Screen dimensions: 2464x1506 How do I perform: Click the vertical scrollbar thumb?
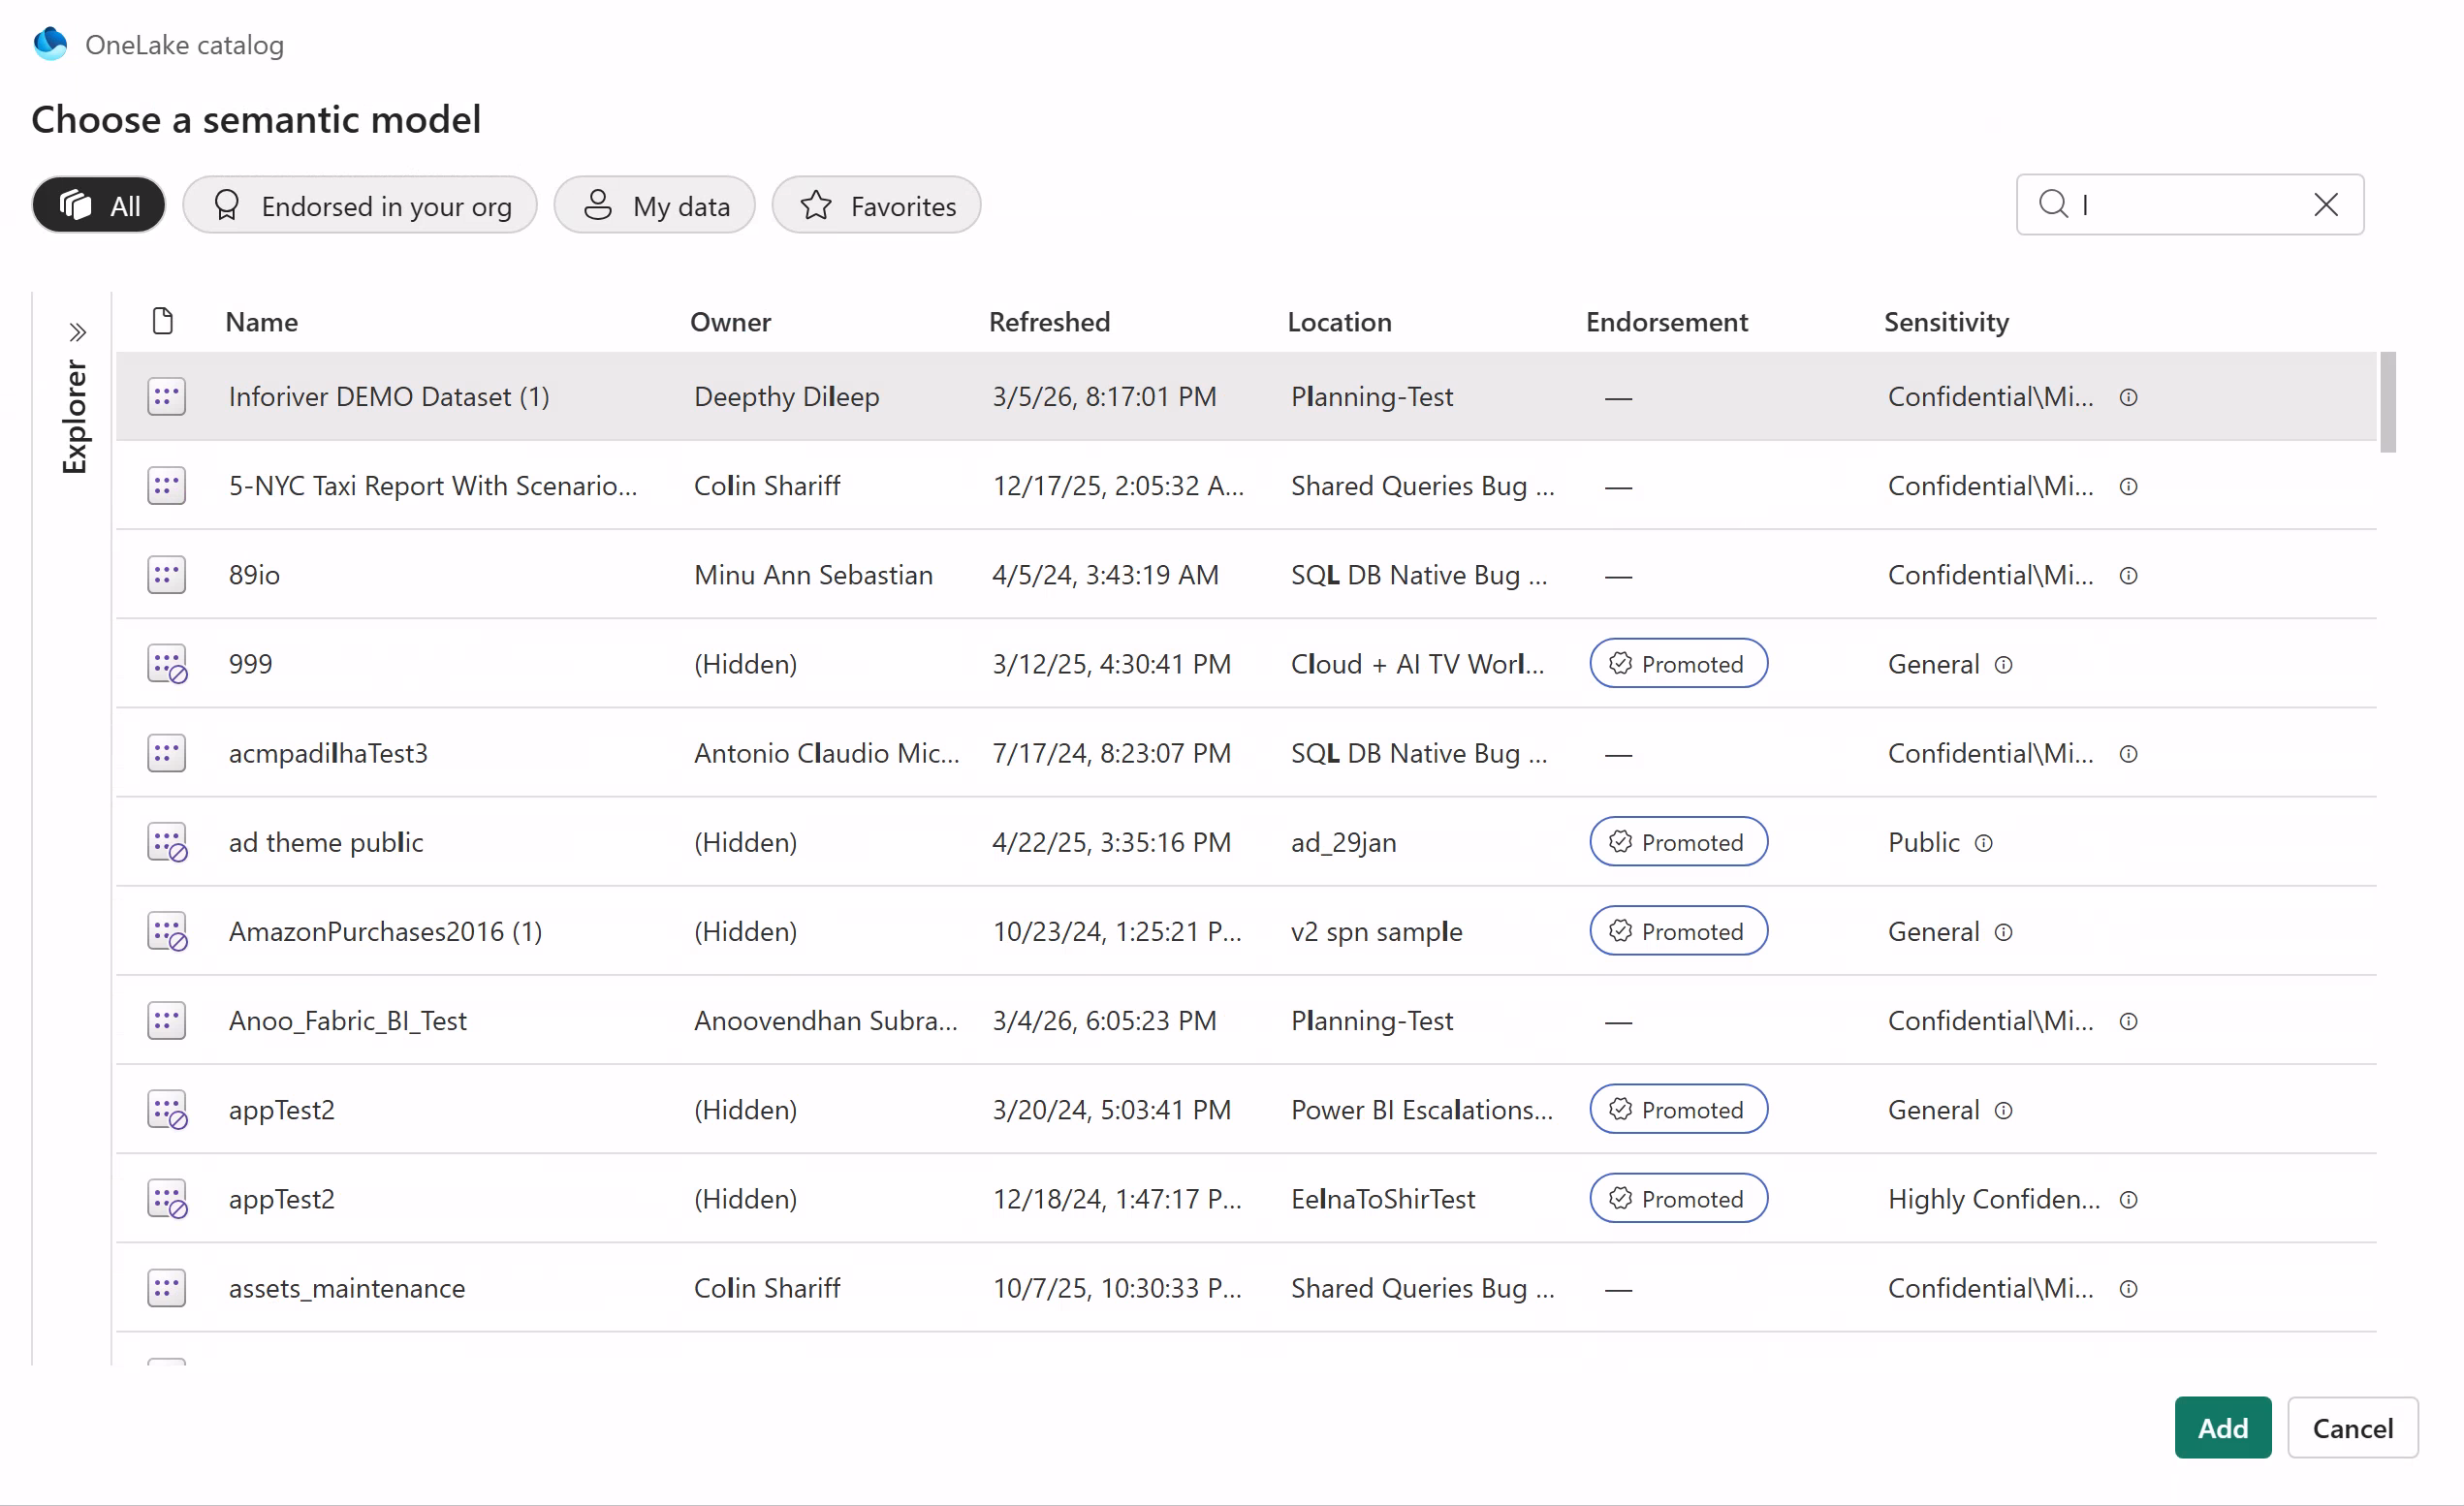[2387, 402]
